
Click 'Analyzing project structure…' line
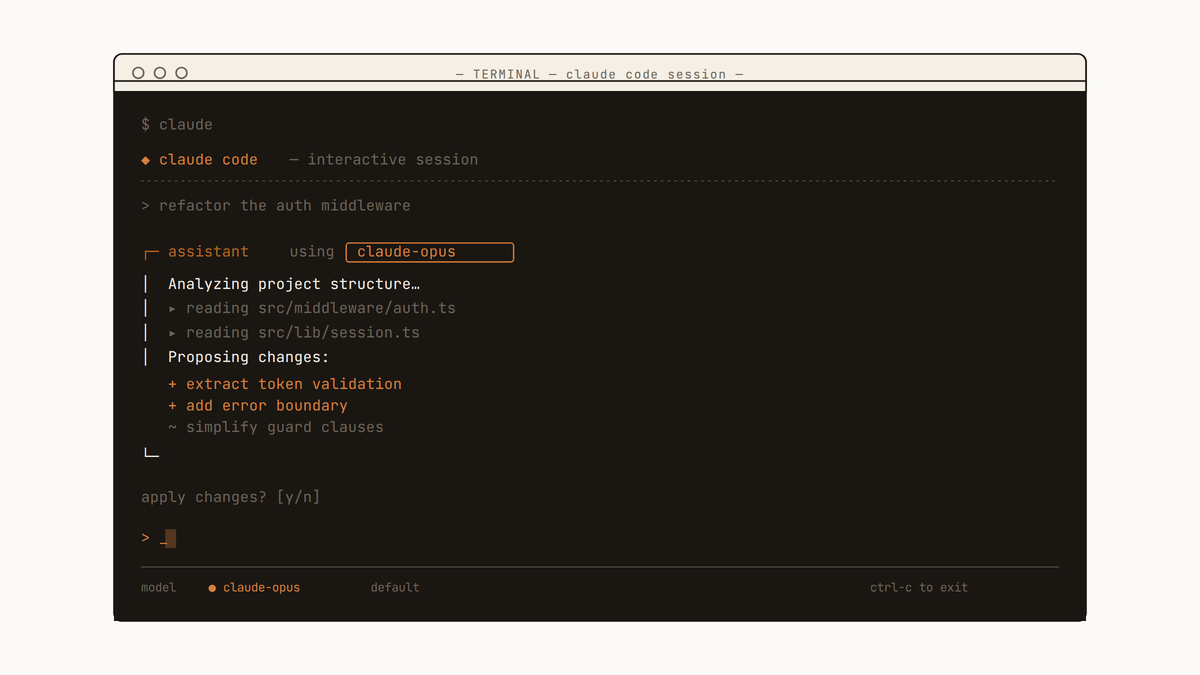pyautogui.click(x=294, y=285)
